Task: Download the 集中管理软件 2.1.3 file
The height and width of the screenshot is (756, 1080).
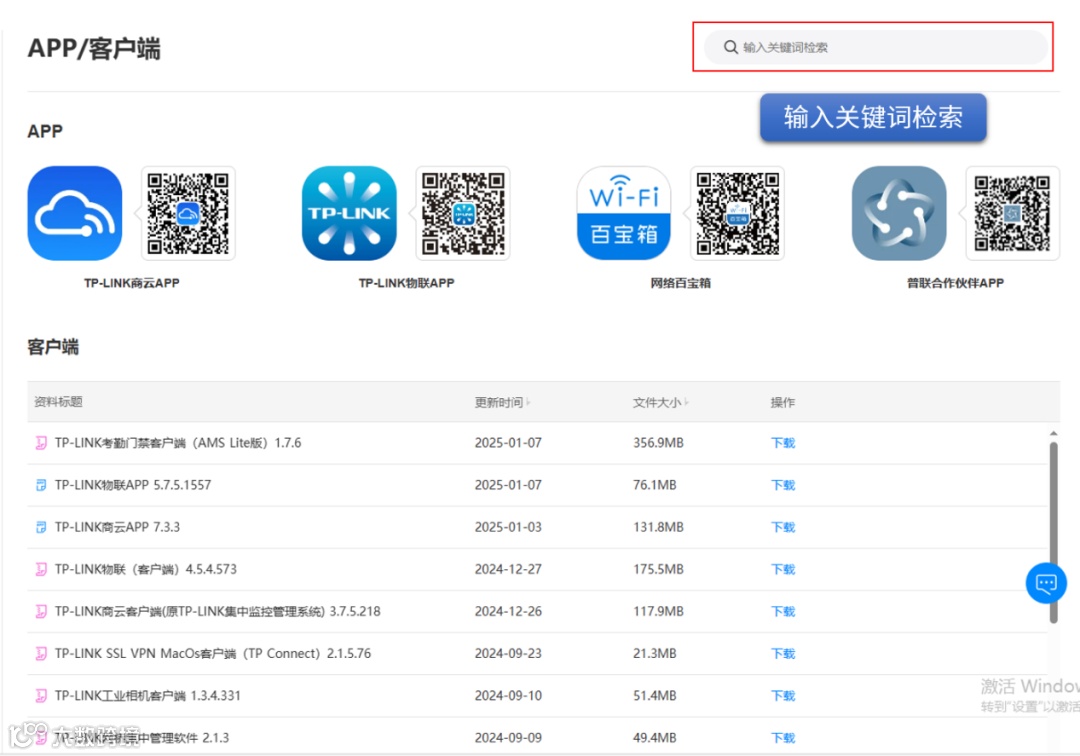Action: (782, 737)
